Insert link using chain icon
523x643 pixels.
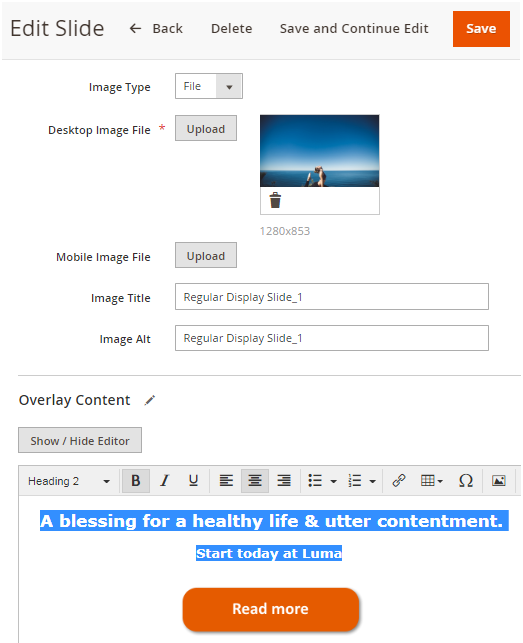pyautogui.click(x=399, y=481)
